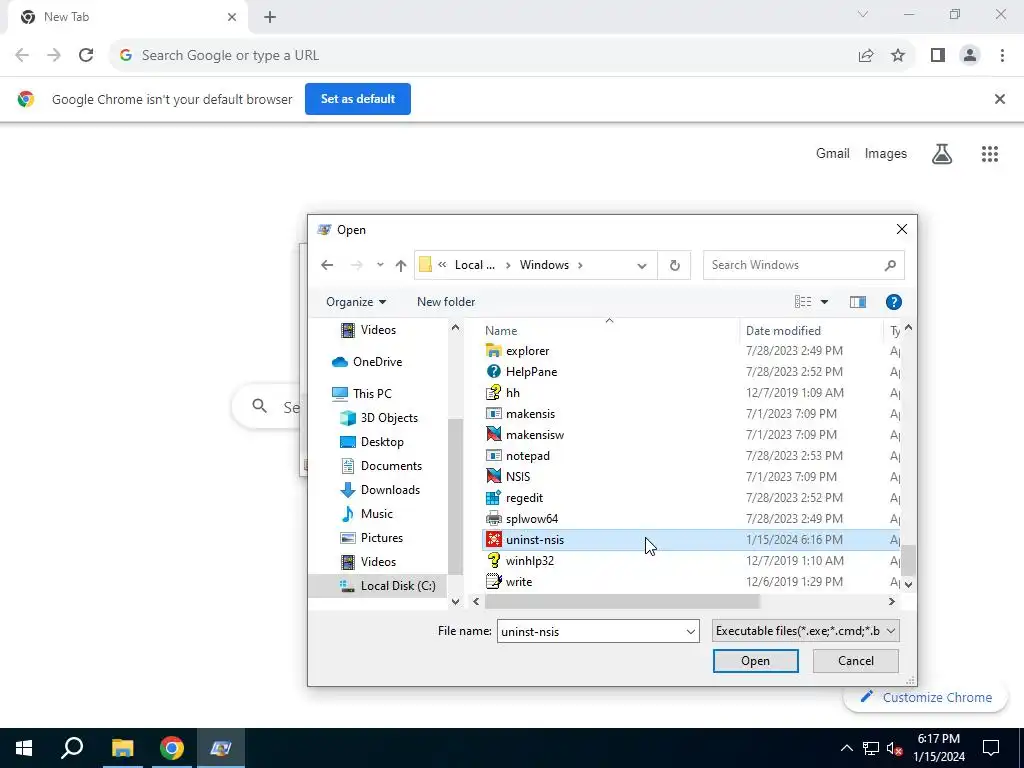1024x768 pixels.
Task: Share this page via Chrome share icon
Action: tap(866, 56)
